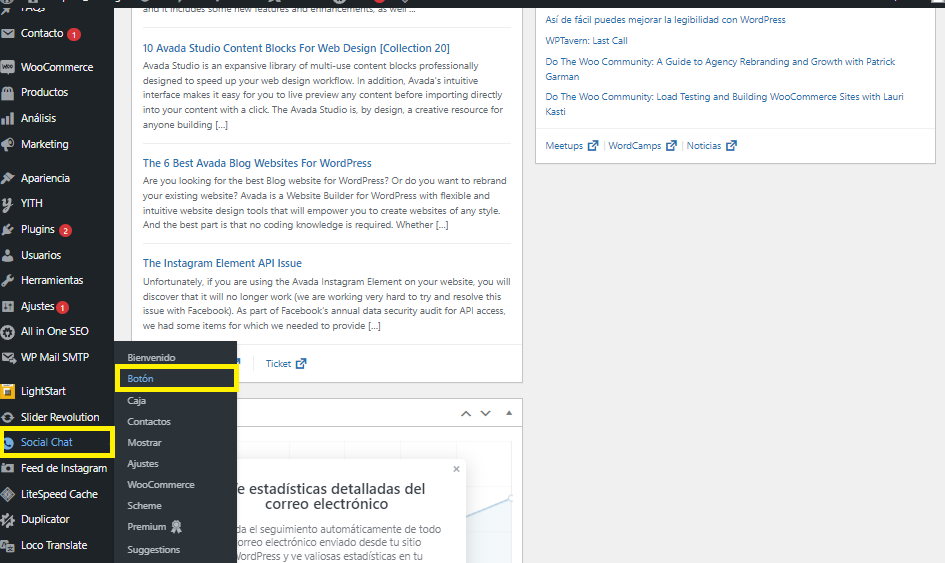Open the Social Chat sidebar icon
The height and width of the screenshot is (563, 945).
(8, 442)
